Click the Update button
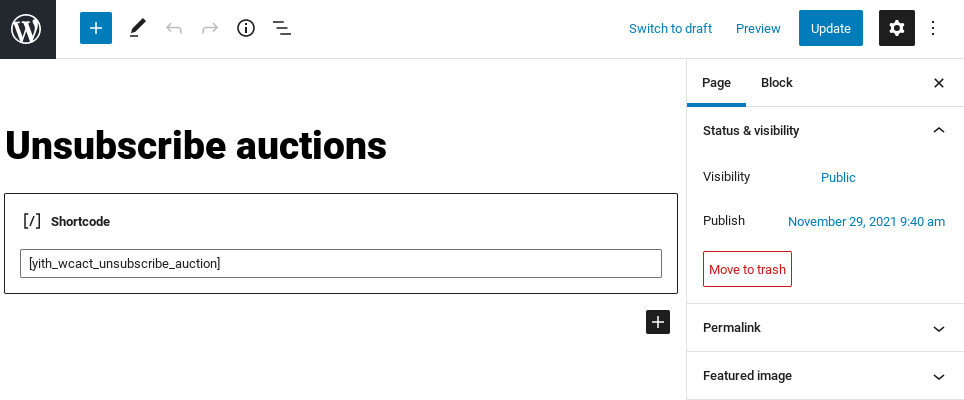 coord(831,28)
